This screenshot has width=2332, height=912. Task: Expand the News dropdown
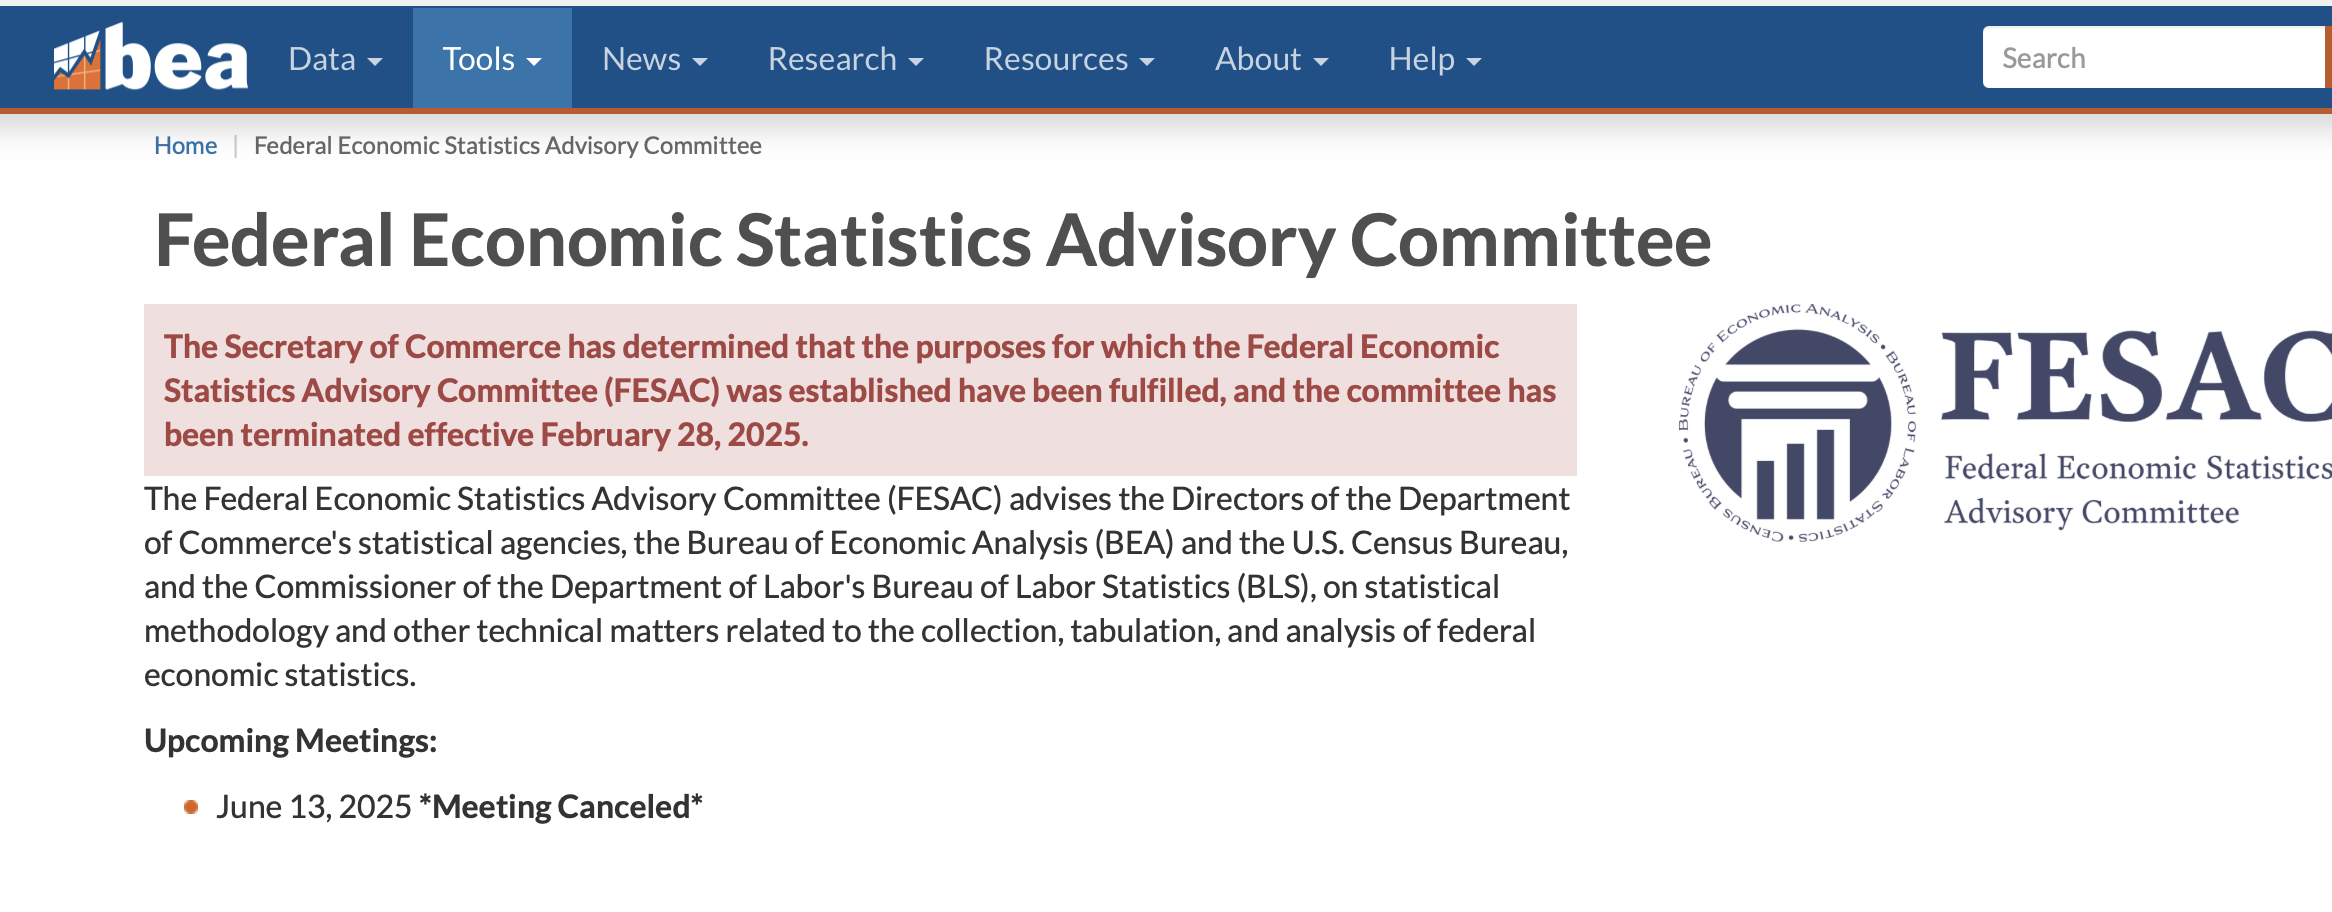click(654, 59)
